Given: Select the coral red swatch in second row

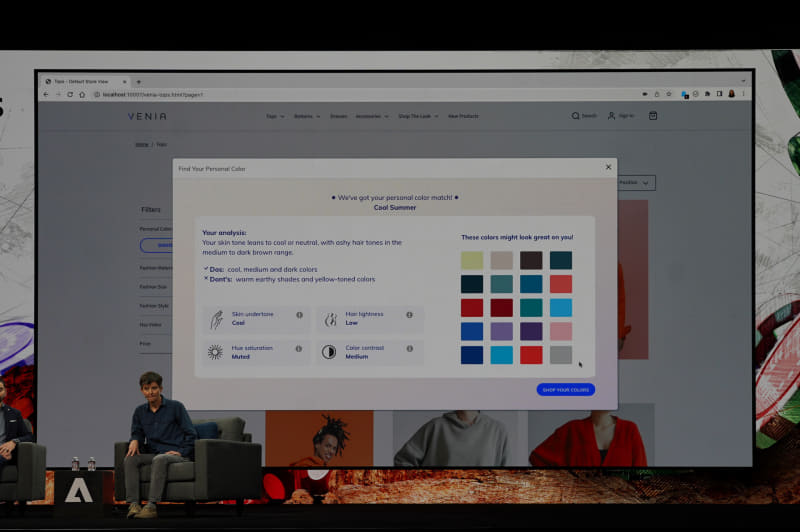Looking at the screenshot, I should (x=561, y=284).
